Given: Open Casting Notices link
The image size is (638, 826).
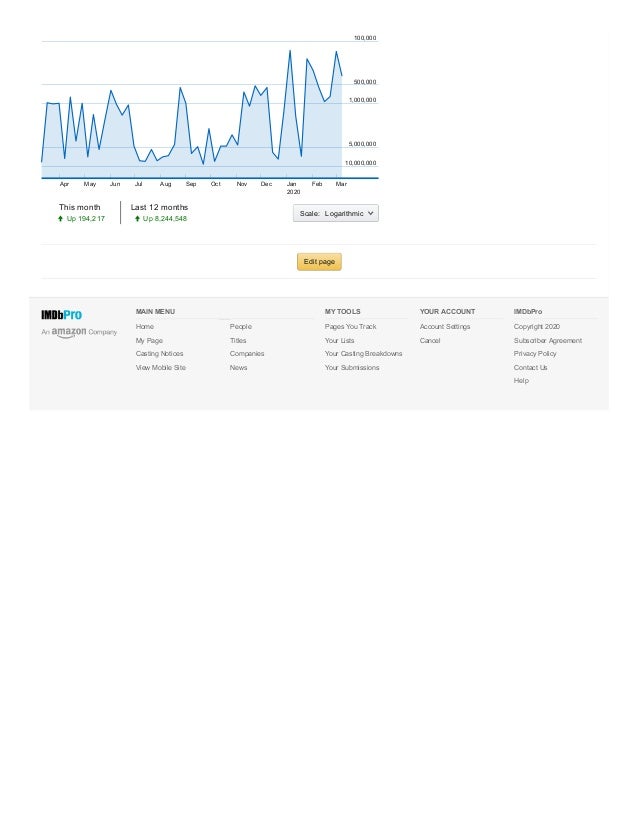Looking at the screenshot, I should (x=160, y=353).
